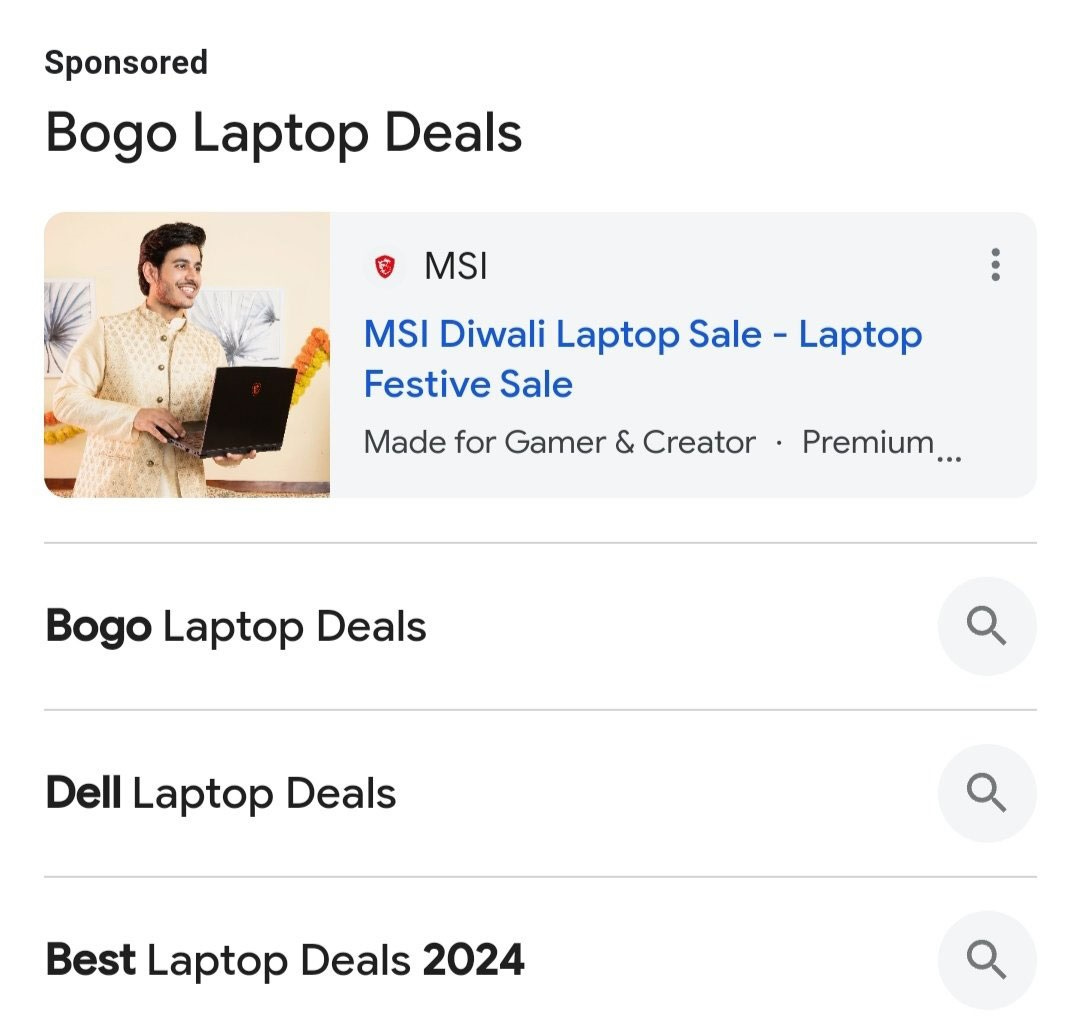Tap search icon beside Dell Laptop Deals
The height and width of the screenshot is (1022, 1080).
[986, 793]
